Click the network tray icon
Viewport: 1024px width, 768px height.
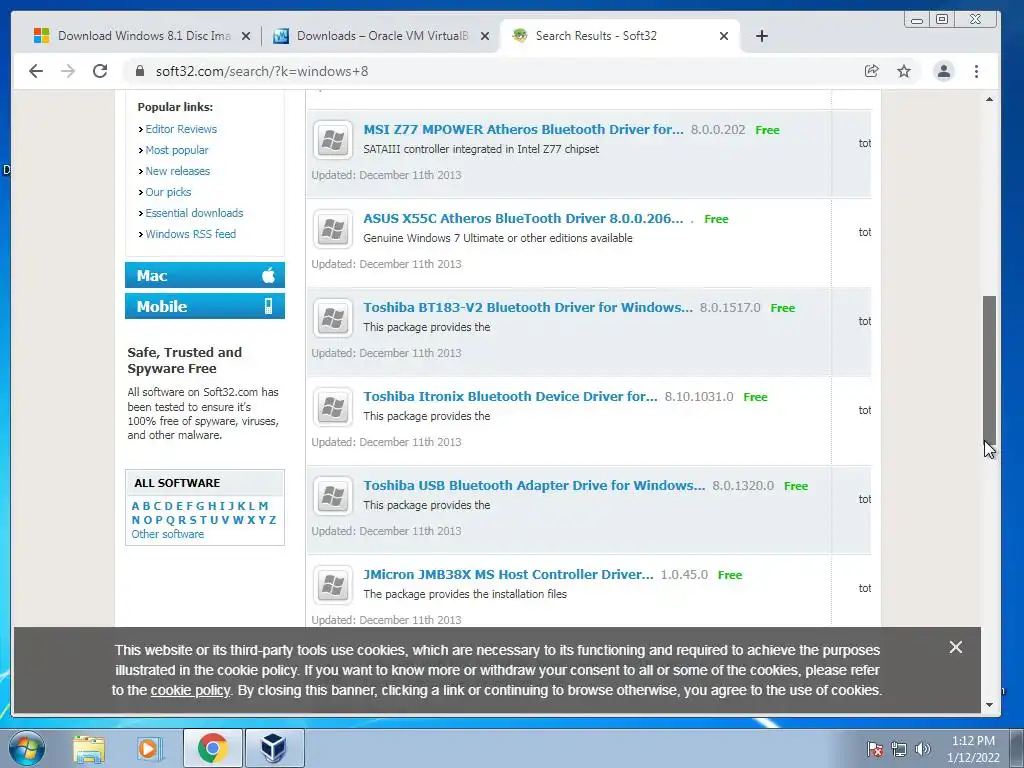click(x=899, y=749)
